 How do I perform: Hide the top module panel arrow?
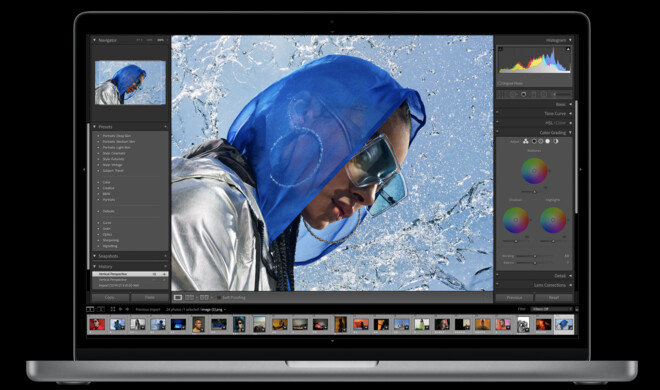tap(332, 32)
